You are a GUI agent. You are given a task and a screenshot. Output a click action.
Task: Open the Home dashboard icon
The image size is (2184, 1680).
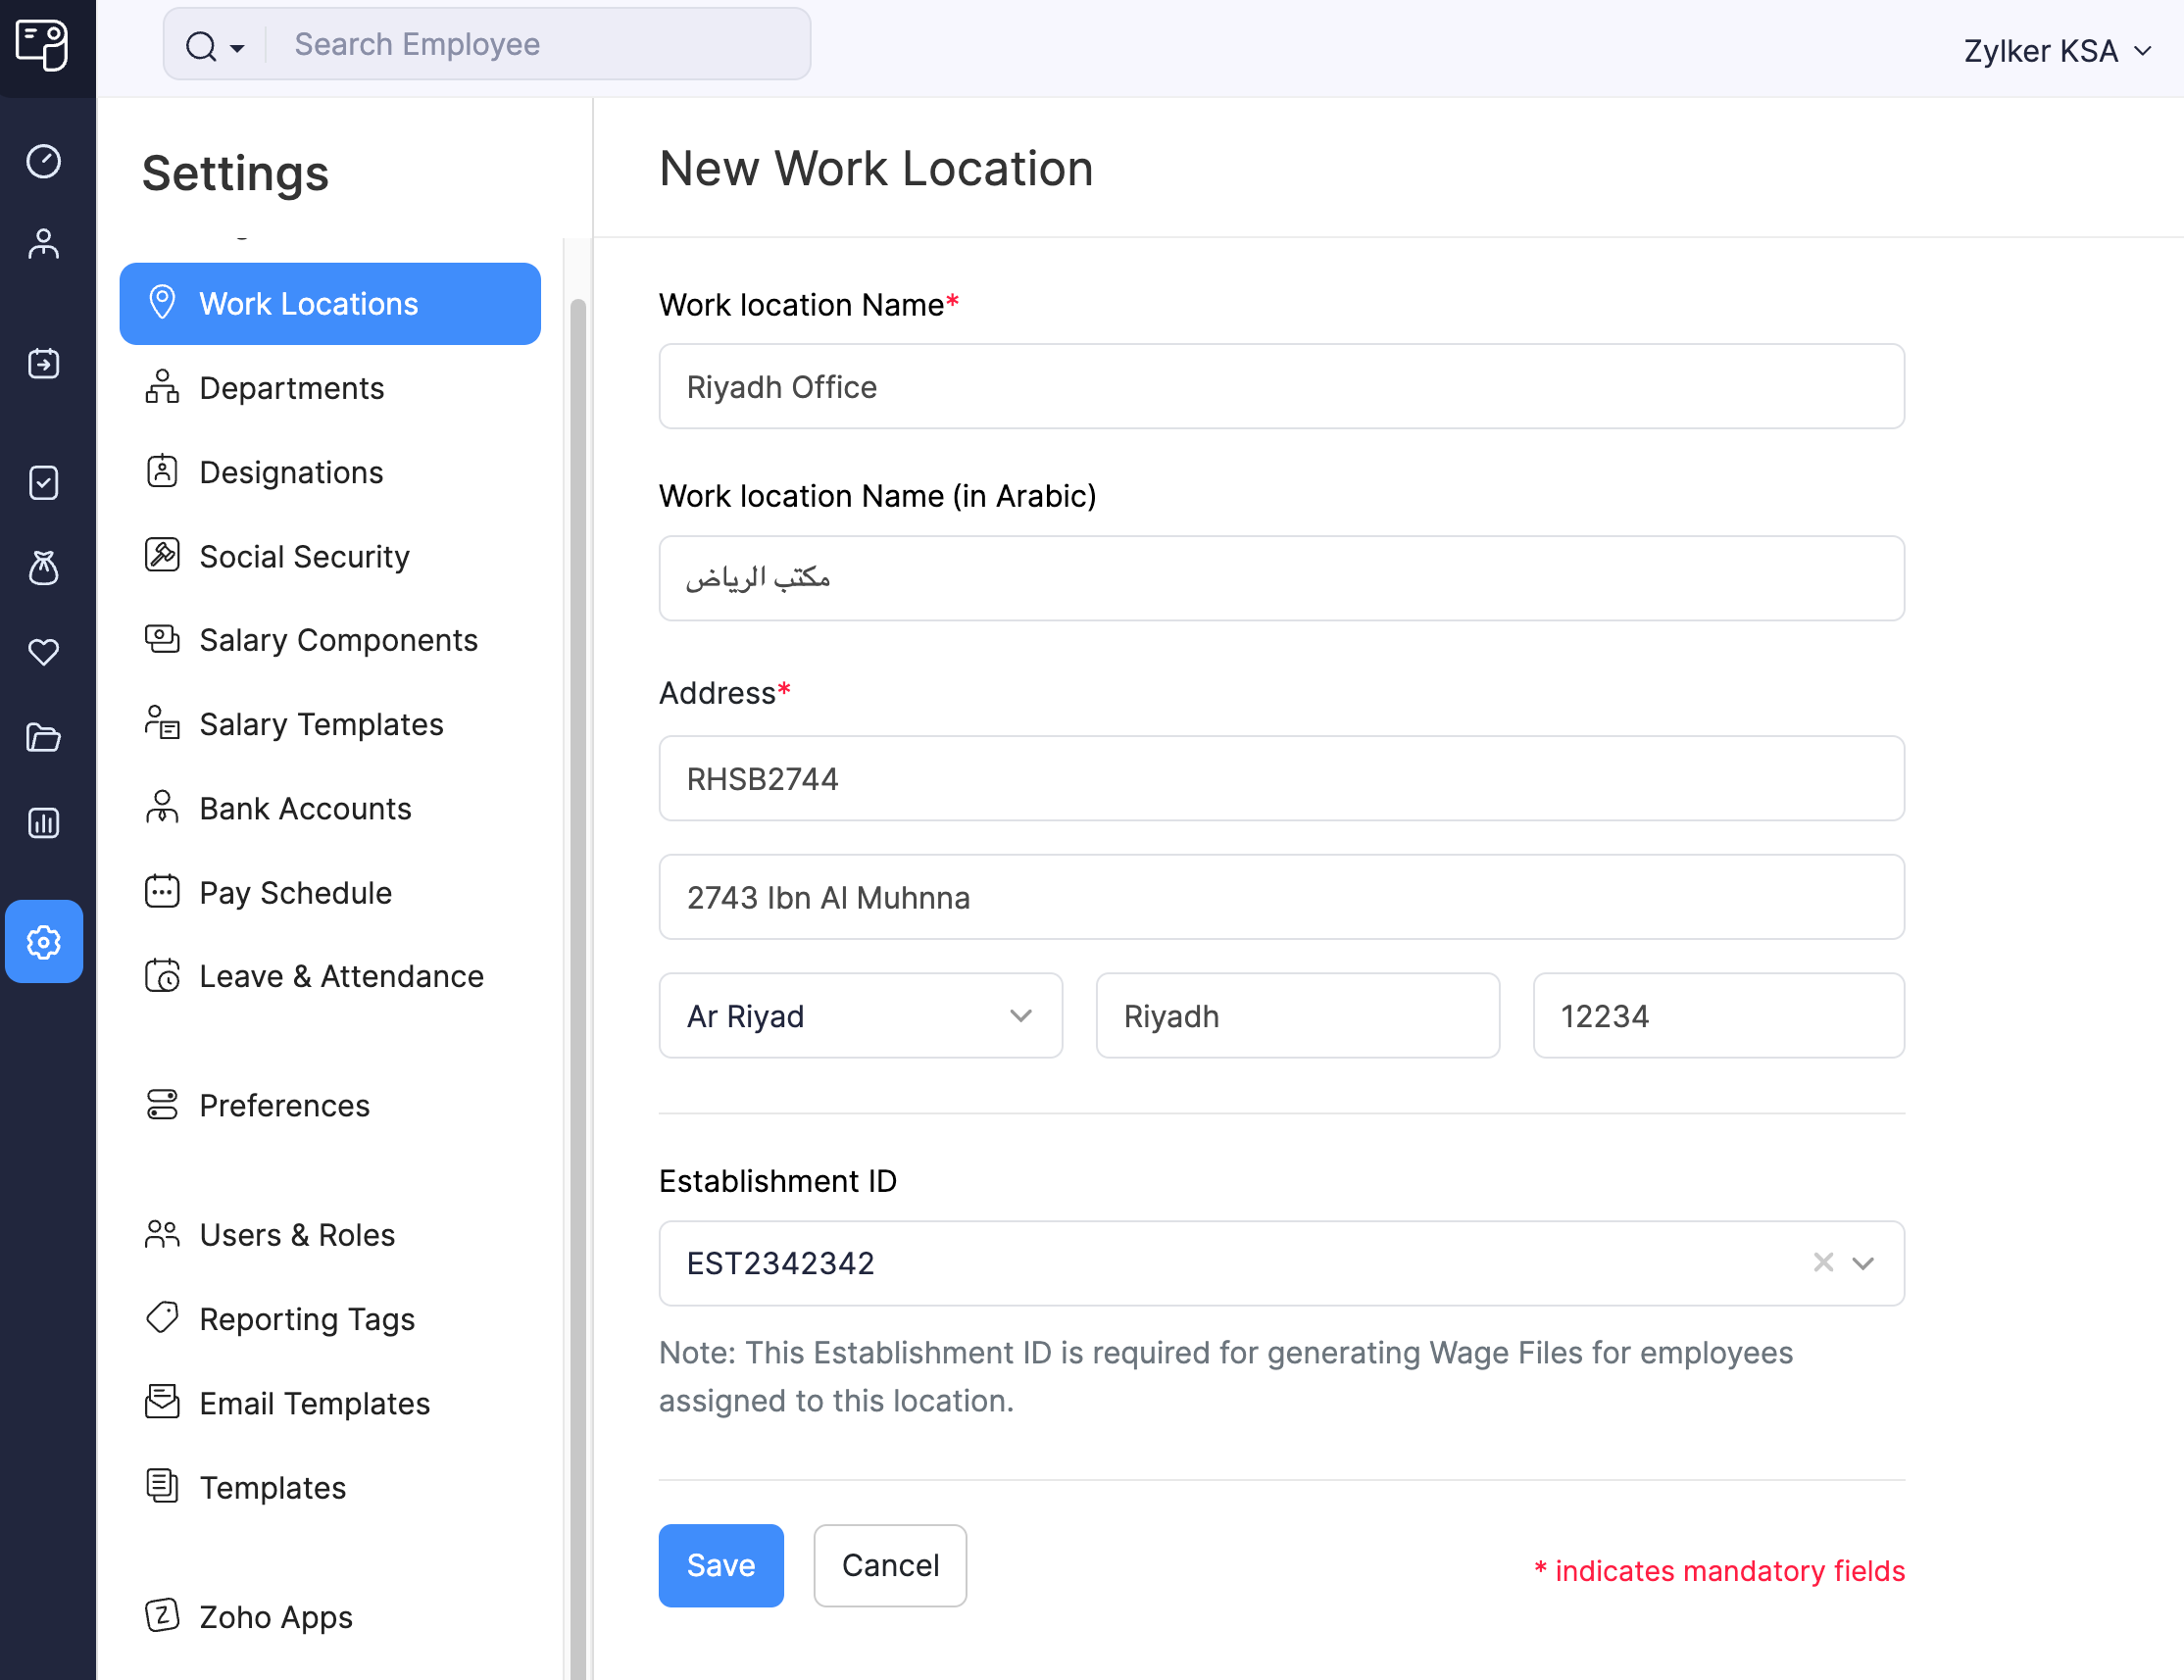44,161
